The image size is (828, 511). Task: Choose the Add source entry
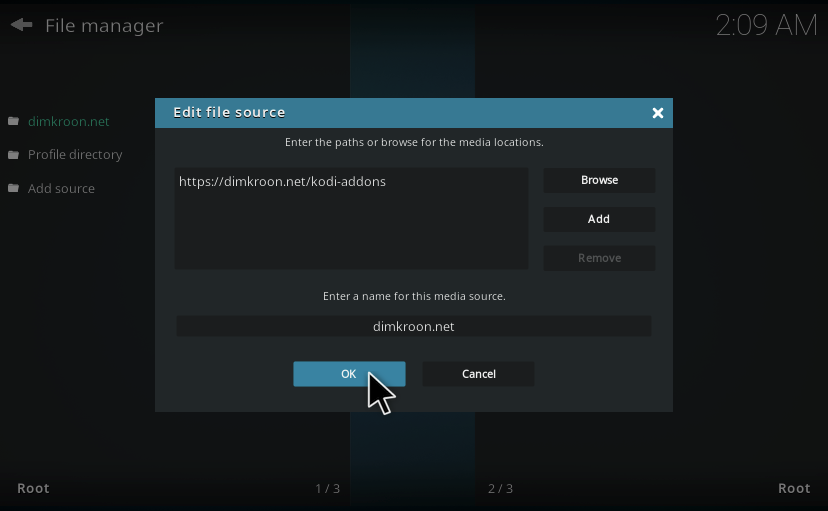click(61, 189)
